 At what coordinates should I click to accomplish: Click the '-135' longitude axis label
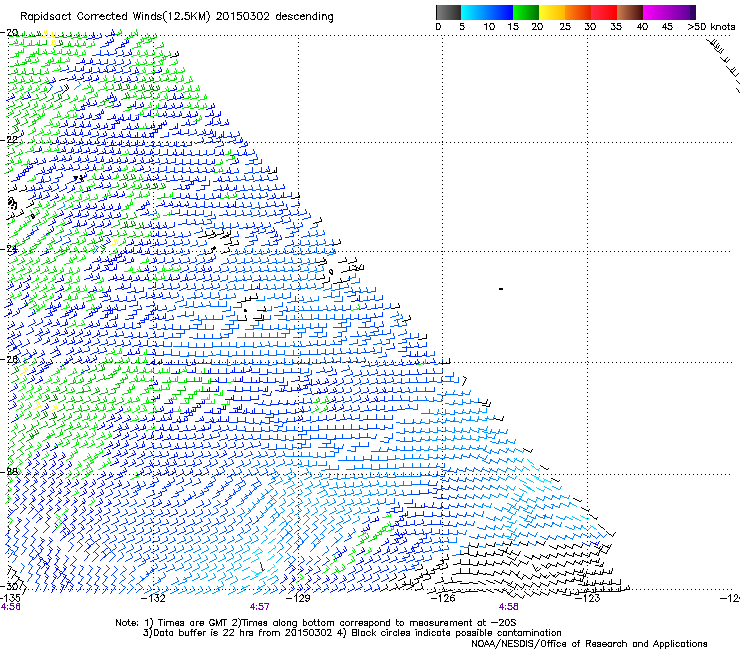coord(10,598)
